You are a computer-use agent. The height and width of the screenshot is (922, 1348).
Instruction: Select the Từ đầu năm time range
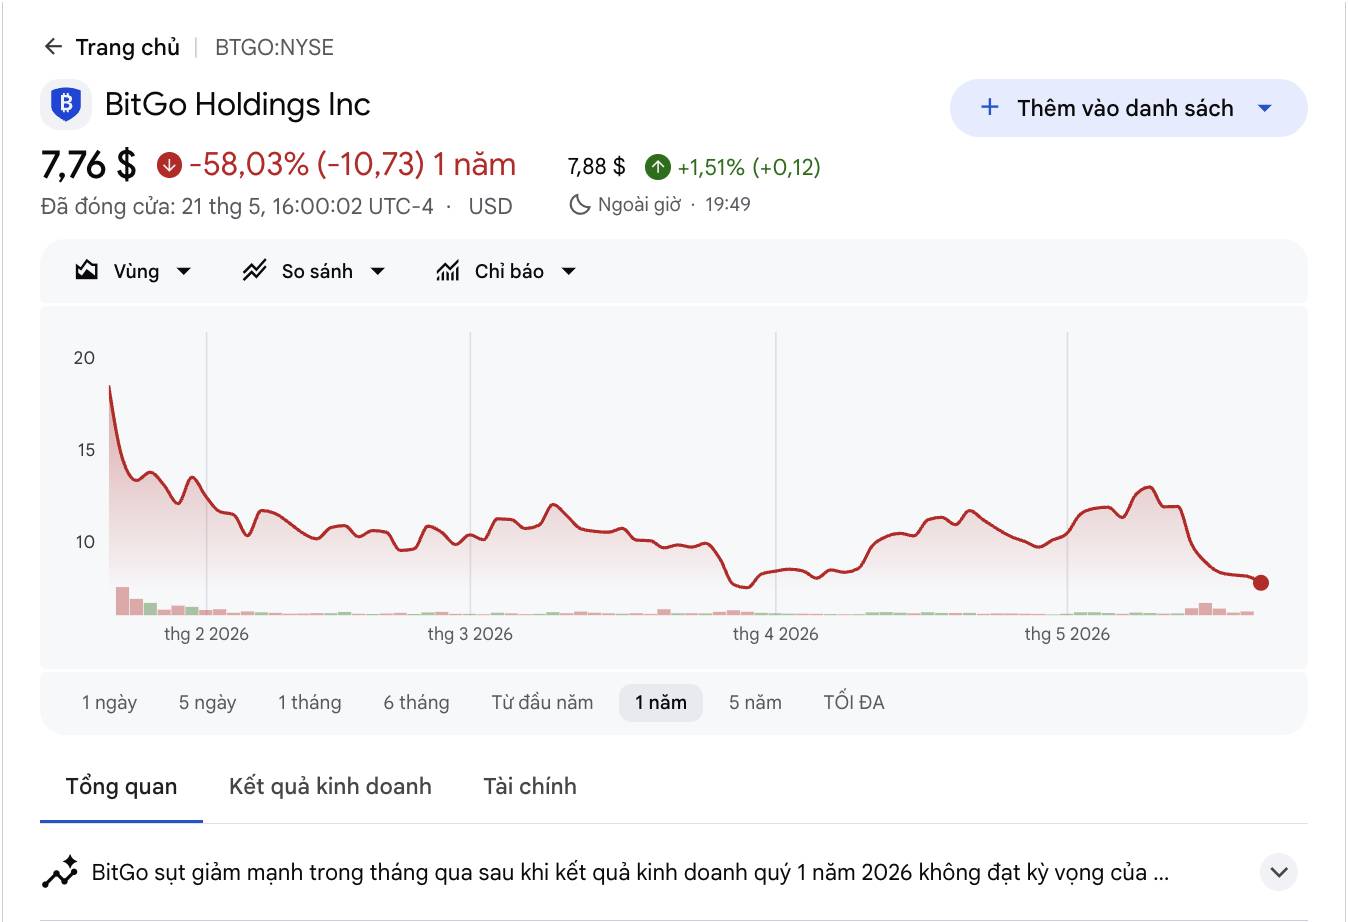[x=542, y=702]
